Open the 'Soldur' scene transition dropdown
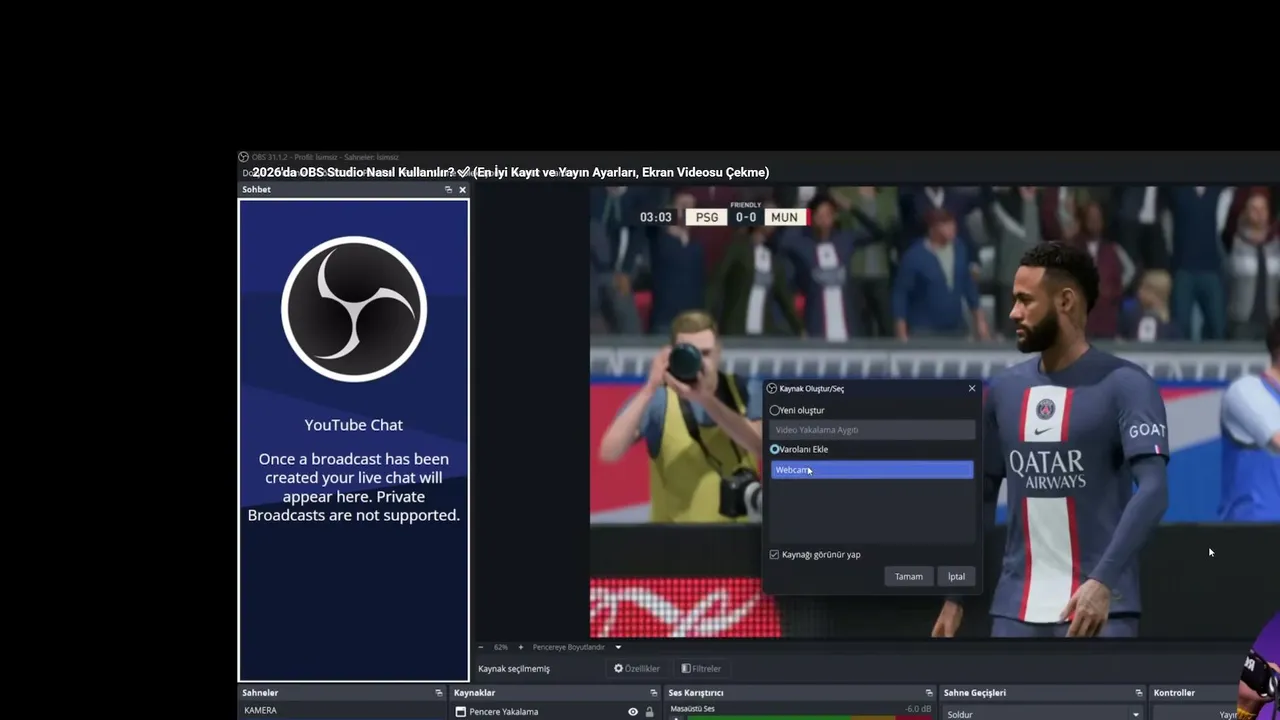The width and height of the screenshot is (1280, 720). (1043, 713)
